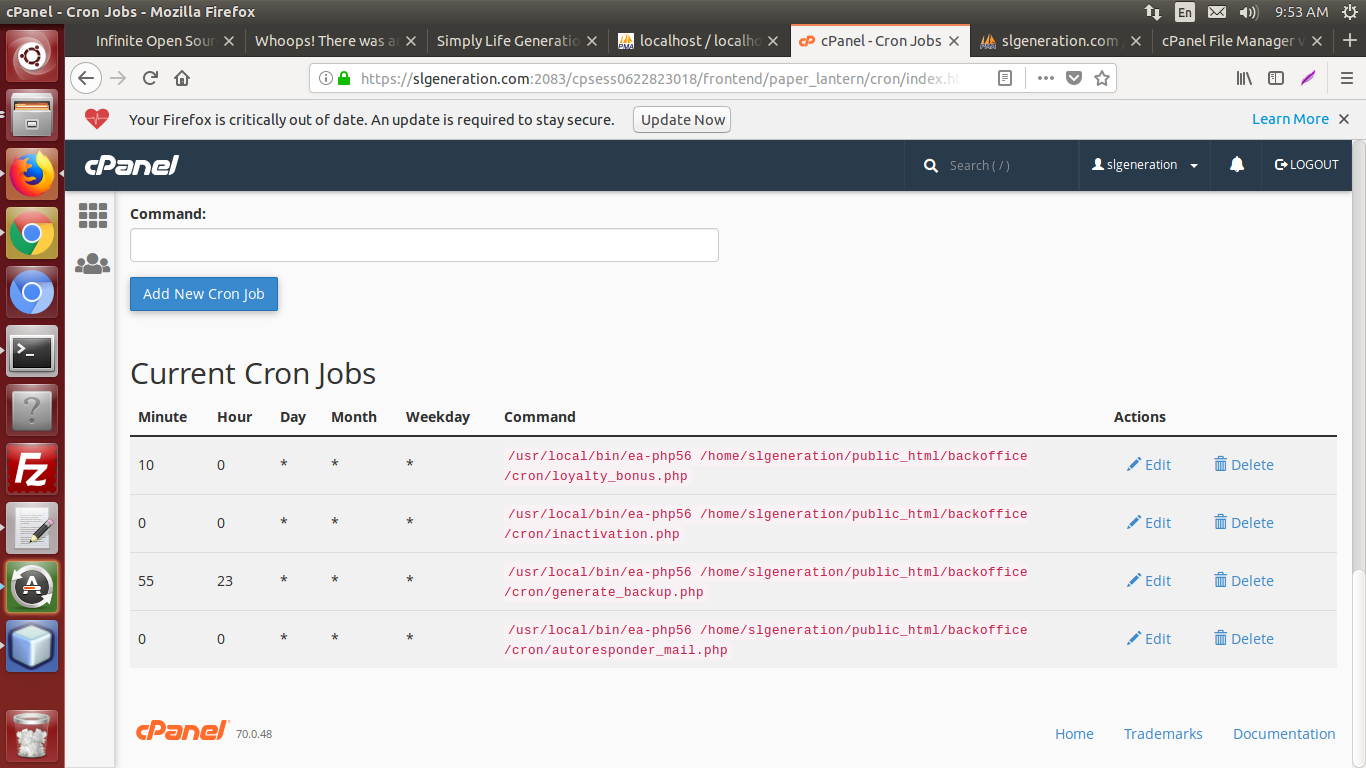The image size is (1366, 768).
Task: Open Terminal from the Ubuntu dock
Action: coord(32,351)
